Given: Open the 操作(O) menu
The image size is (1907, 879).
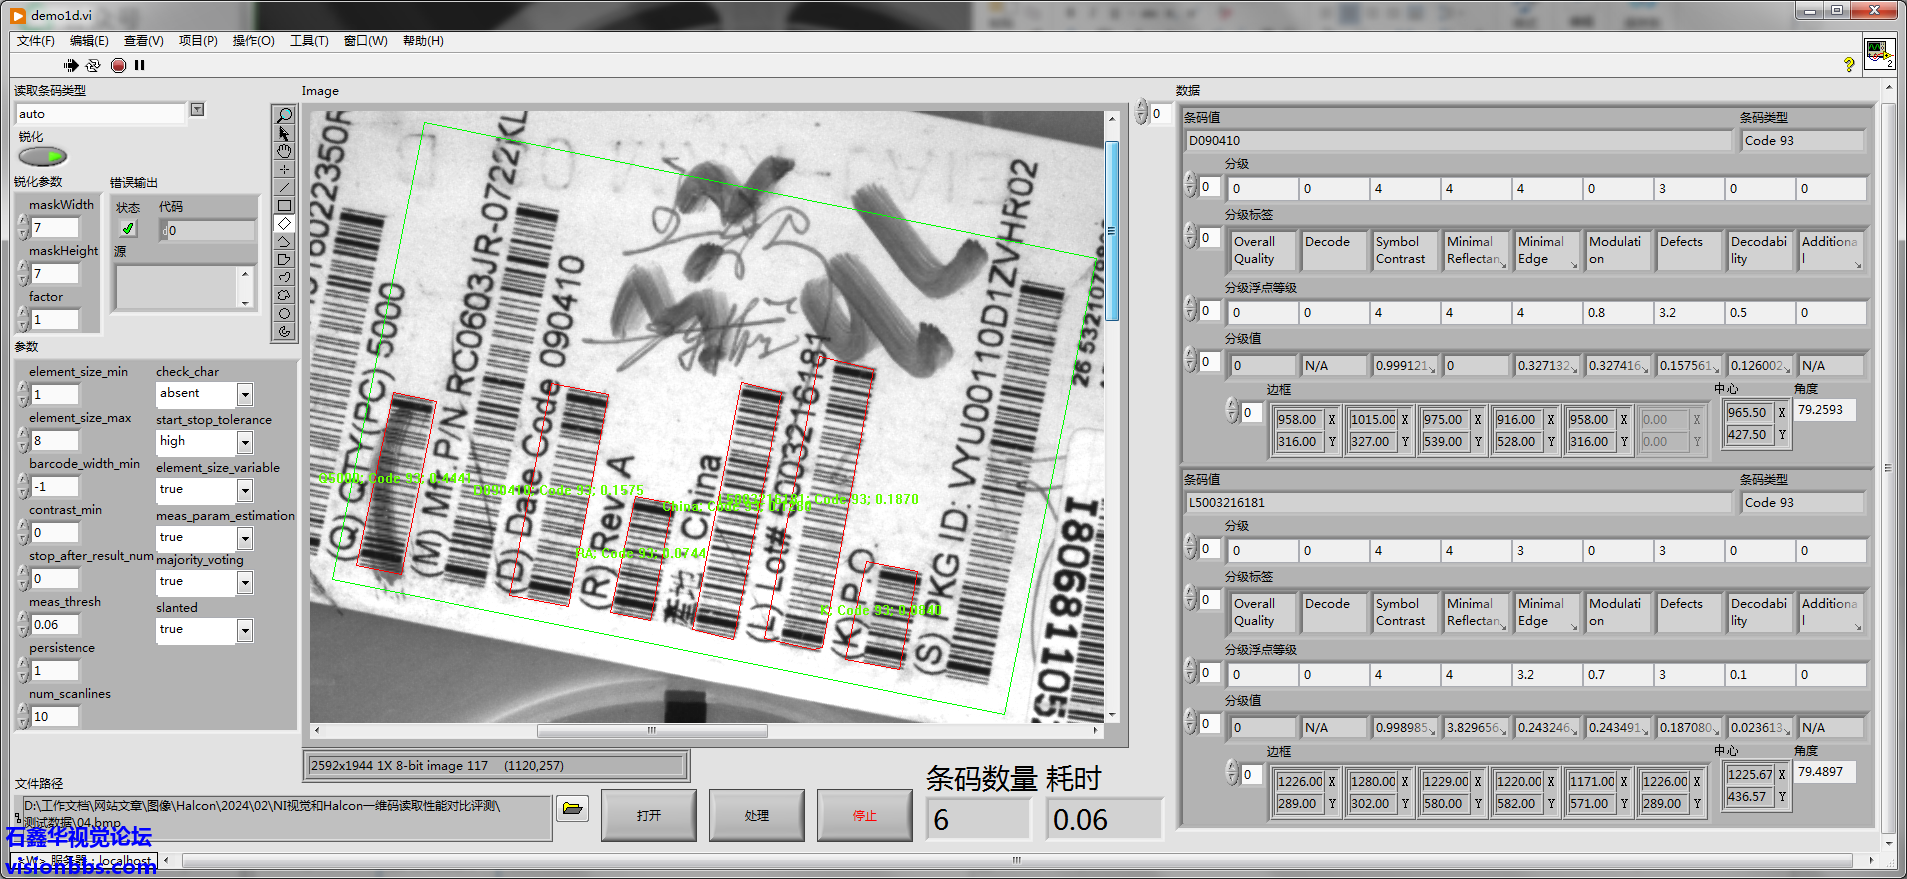Looking at the screenshot, I should (x=253, y=41).
